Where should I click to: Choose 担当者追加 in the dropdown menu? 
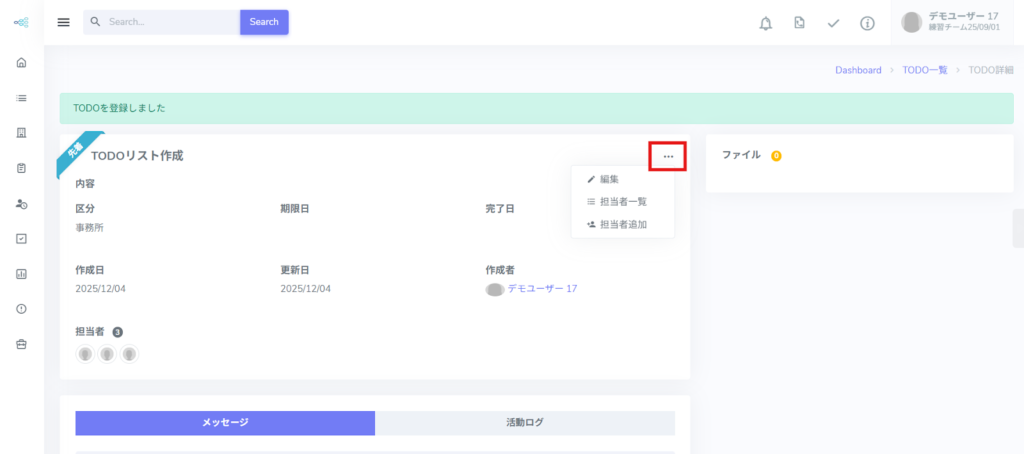click(622, 225)
